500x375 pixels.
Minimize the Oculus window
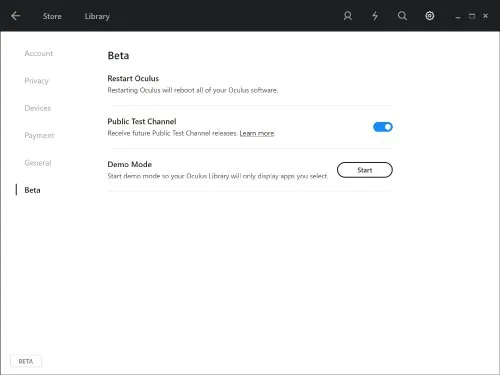coord(458,16)
